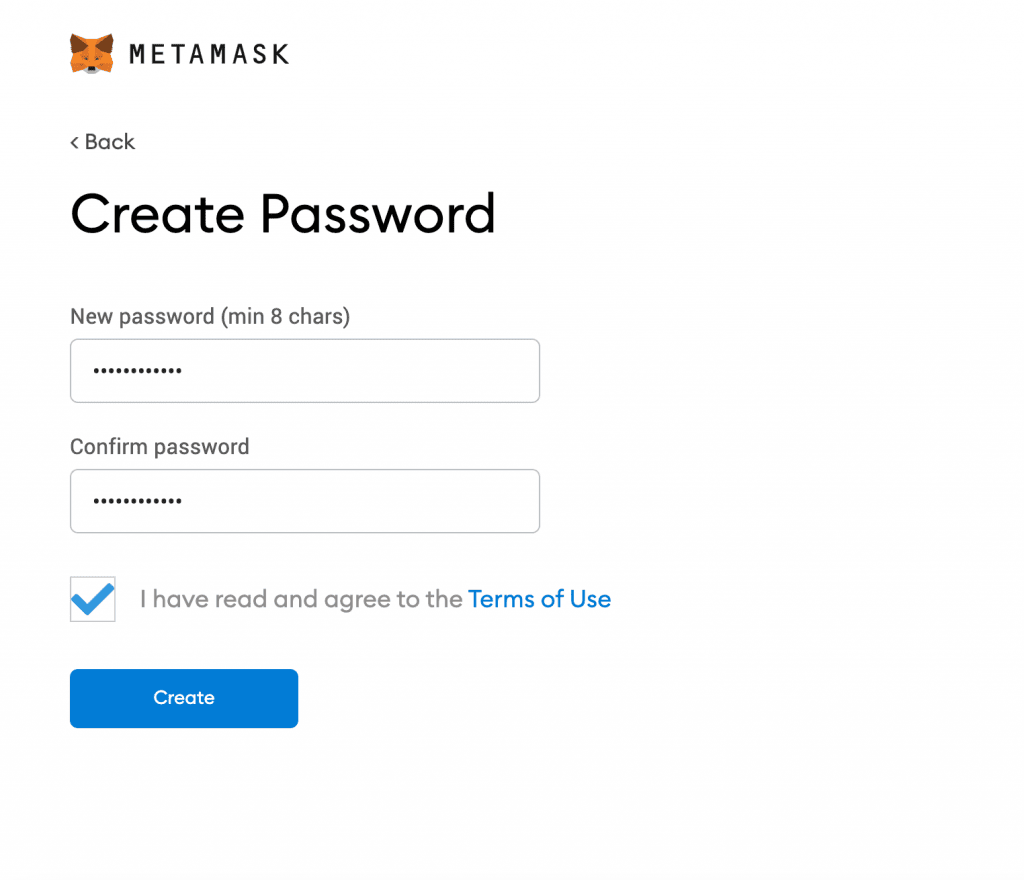The height and width of the screenshot is (880, 1024).
Task: Open the Terms of Use link
Action: click(x=539, y=599)
